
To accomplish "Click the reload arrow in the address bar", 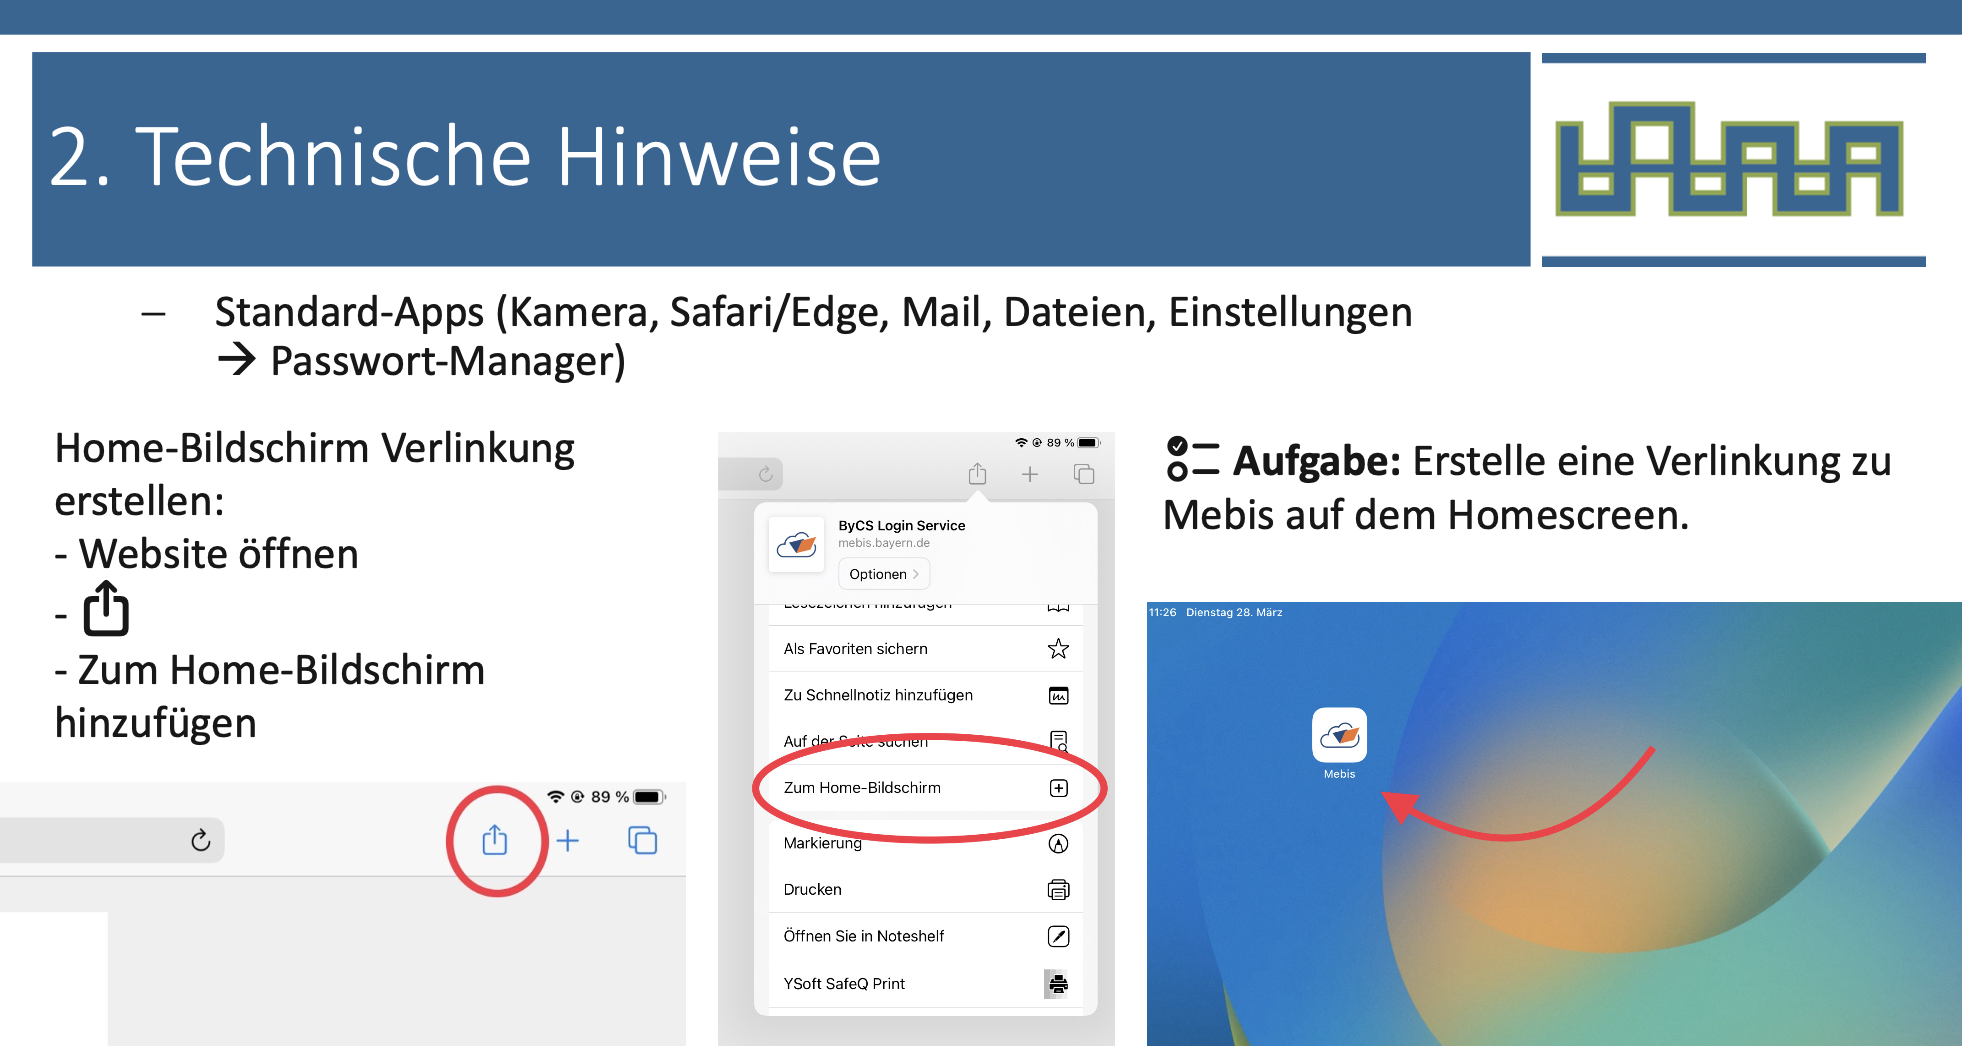I will [x=201, y=840].
